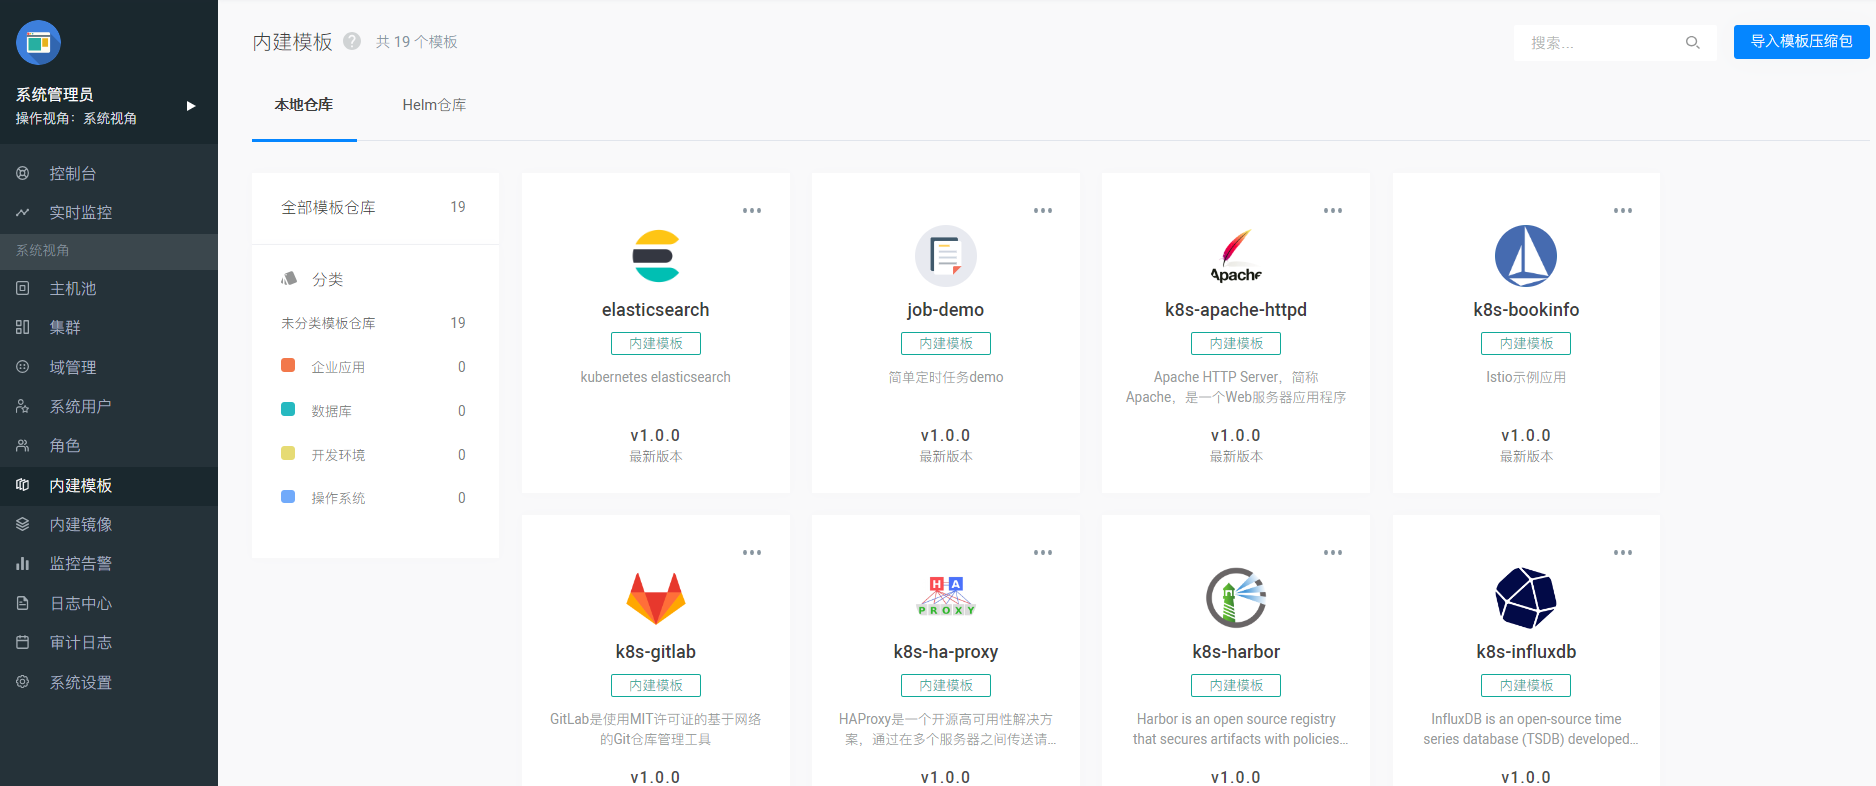Click the k8s-gitlab fox logo
Image resolution: width=1876 pixels, height=786 pixels.
[655, 598]
